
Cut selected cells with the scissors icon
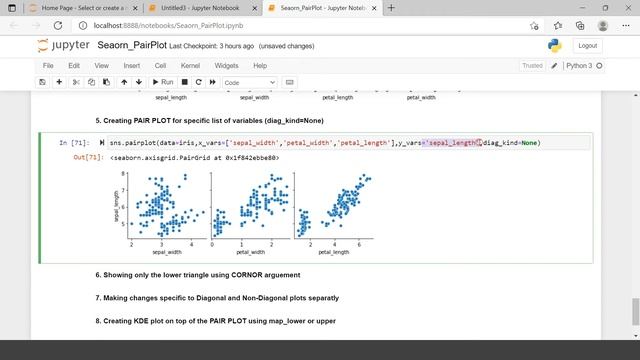pos(76,82)
